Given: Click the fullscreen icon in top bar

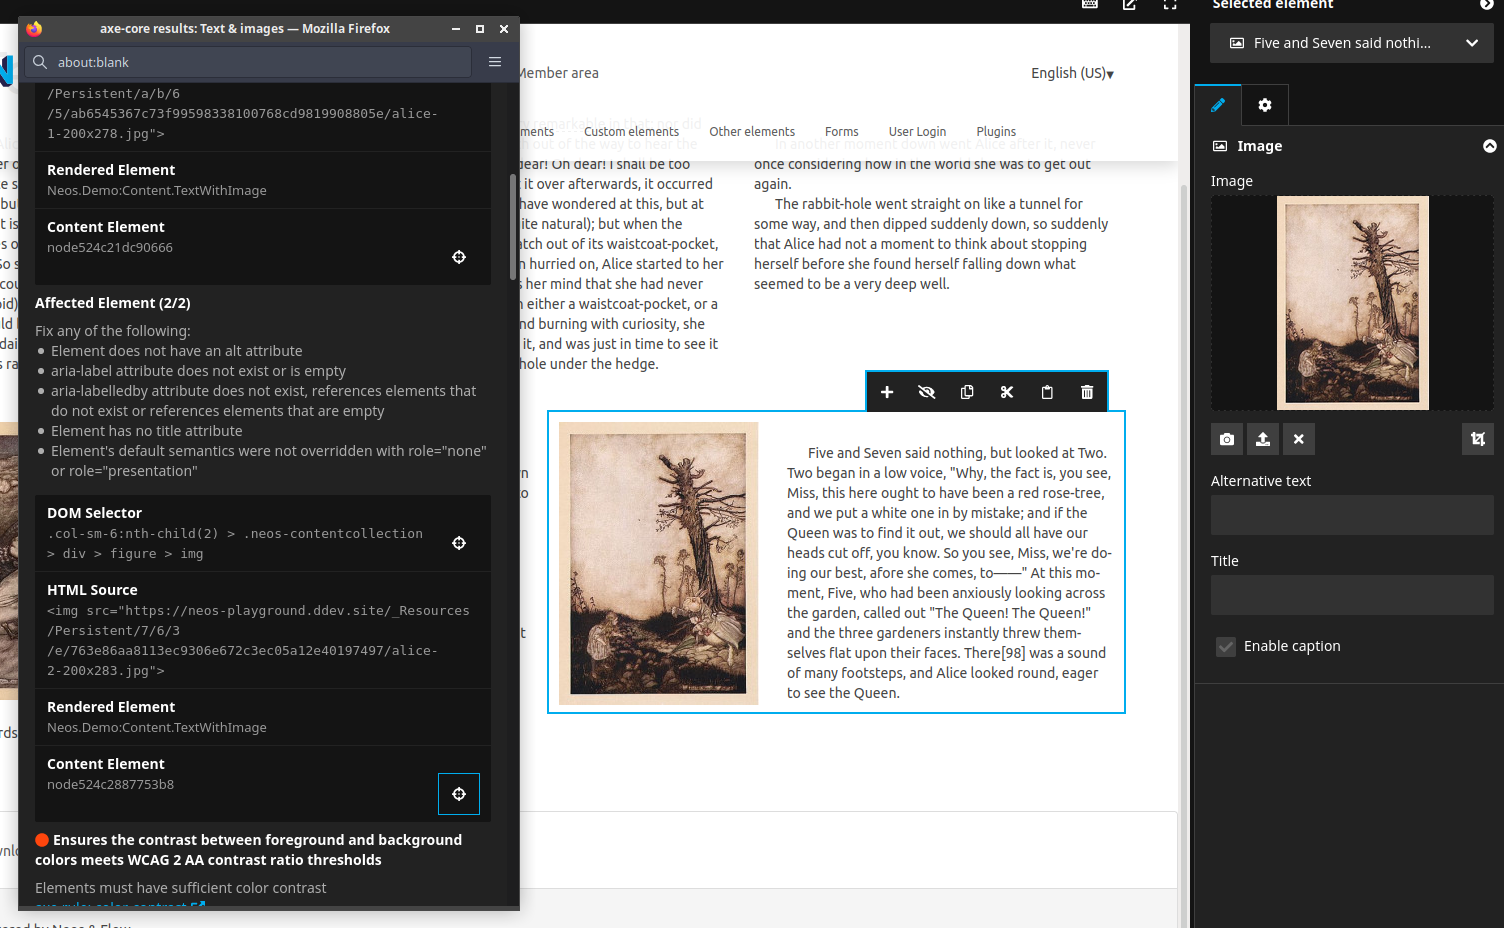Looking at the screenshot, I should (x=1170, y=5).
